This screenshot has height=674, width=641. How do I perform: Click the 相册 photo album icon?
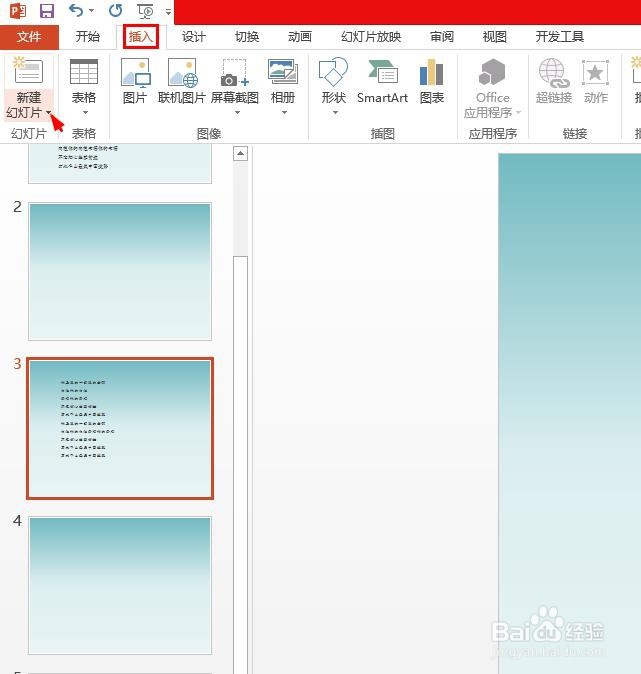point(283,71)
